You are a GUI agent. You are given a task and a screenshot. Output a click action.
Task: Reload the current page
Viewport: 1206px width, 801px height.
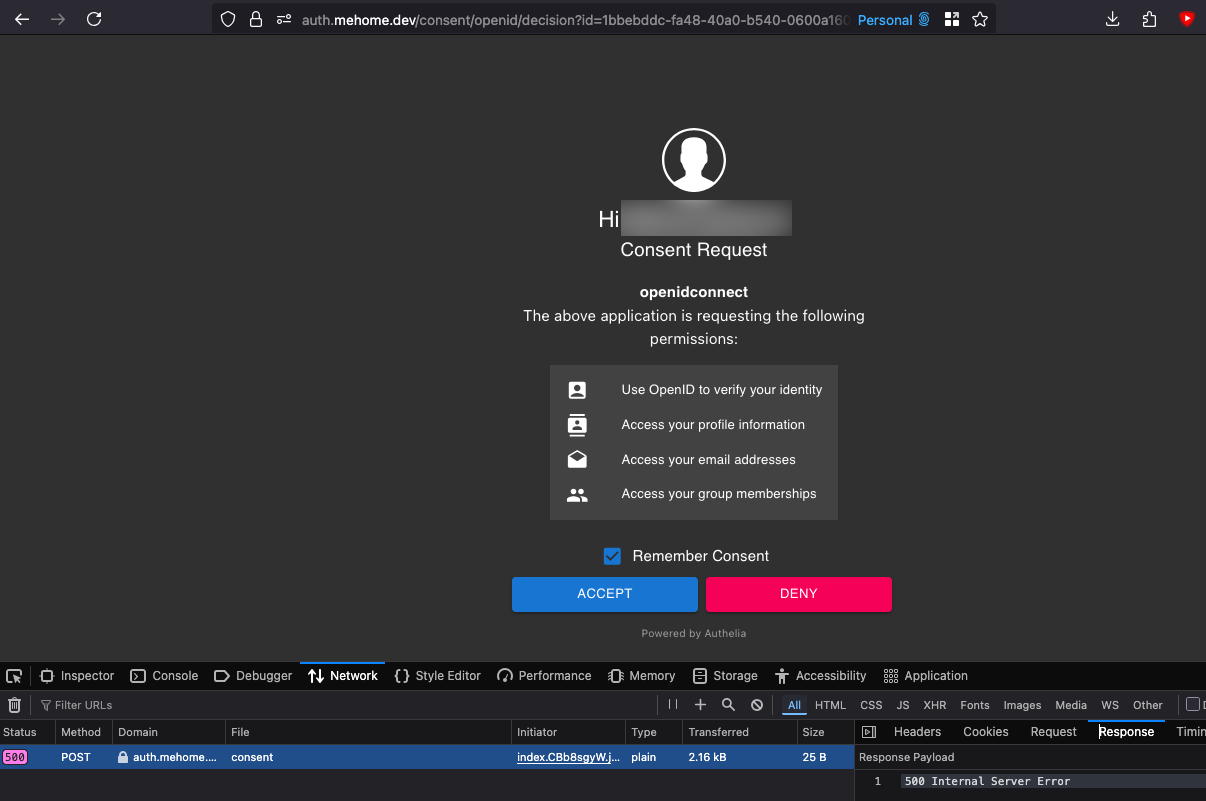(94, 19)
